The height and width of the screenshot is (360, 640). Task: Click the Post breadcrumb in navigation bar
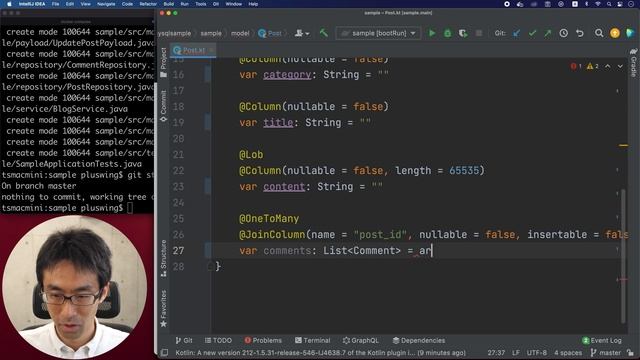[x=270, y=33]
